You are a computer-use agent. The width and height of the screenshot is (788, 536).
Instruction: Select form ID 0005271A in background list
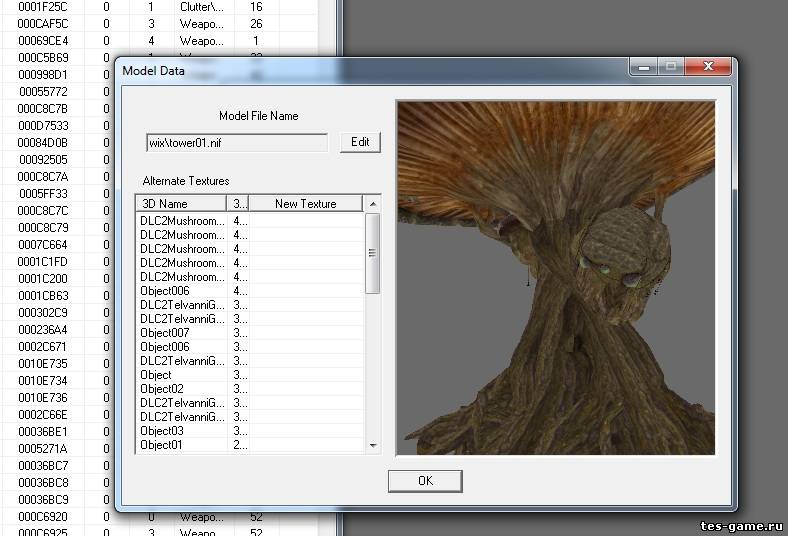pos(42,449)
